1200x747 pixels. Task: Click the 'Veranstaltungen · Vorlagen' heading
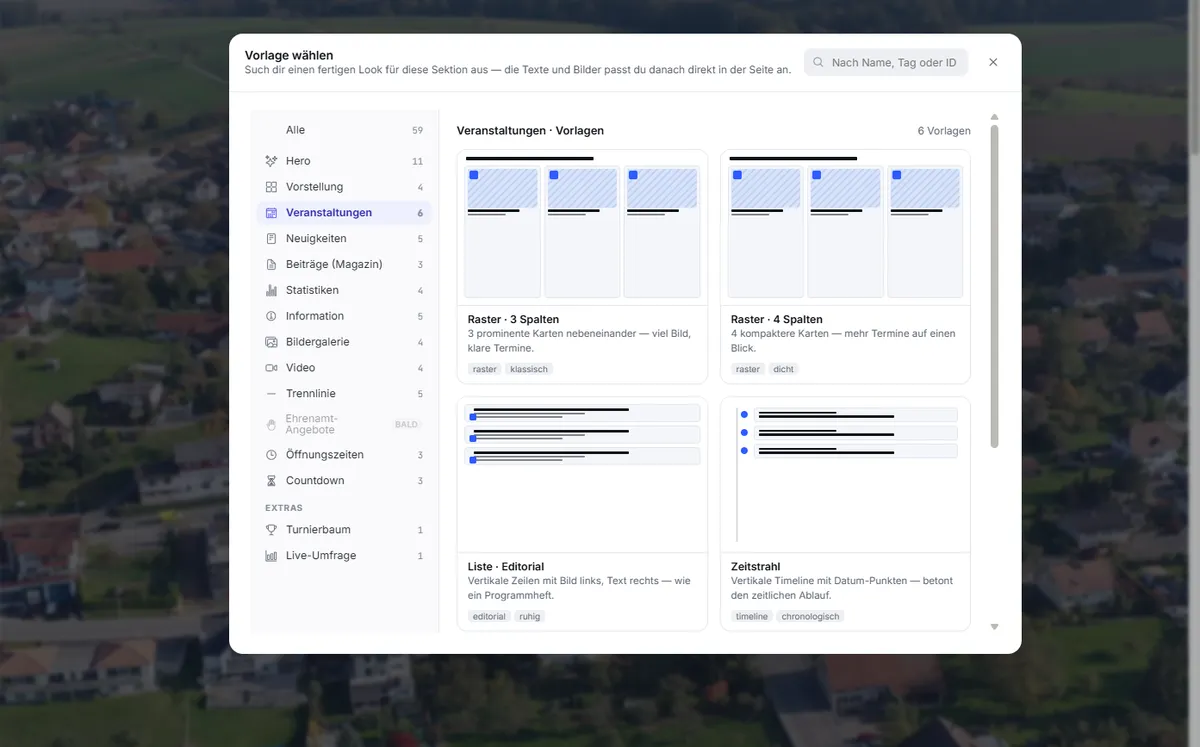tap(530, 131)
